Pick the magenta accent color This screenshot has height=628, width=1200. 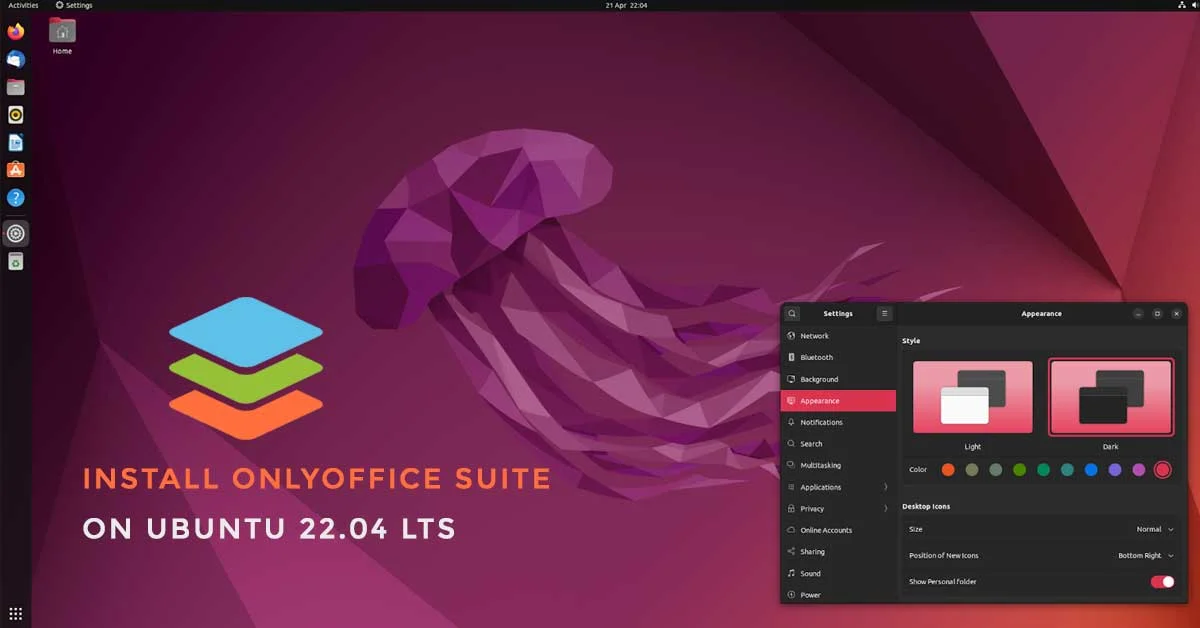[x=1139, y=470]
